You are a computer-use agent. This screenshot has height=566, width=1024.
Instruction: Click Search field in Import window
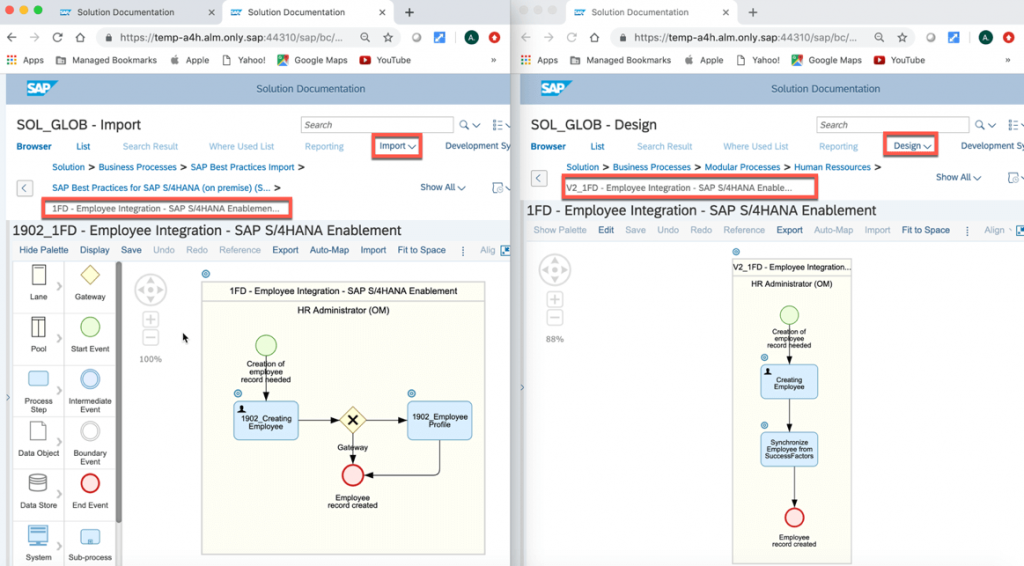coord(377,125)
